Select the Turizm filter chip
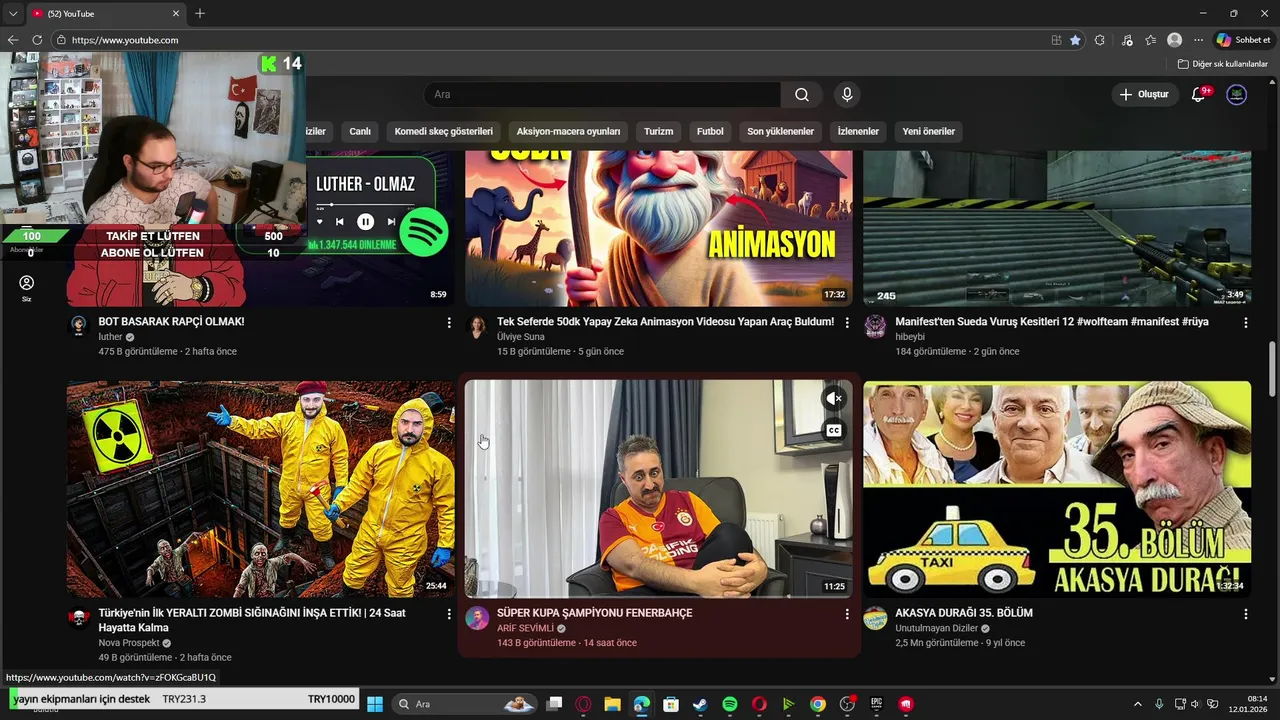The width and height of the screenshot is (1280, 720). [658, 131]
